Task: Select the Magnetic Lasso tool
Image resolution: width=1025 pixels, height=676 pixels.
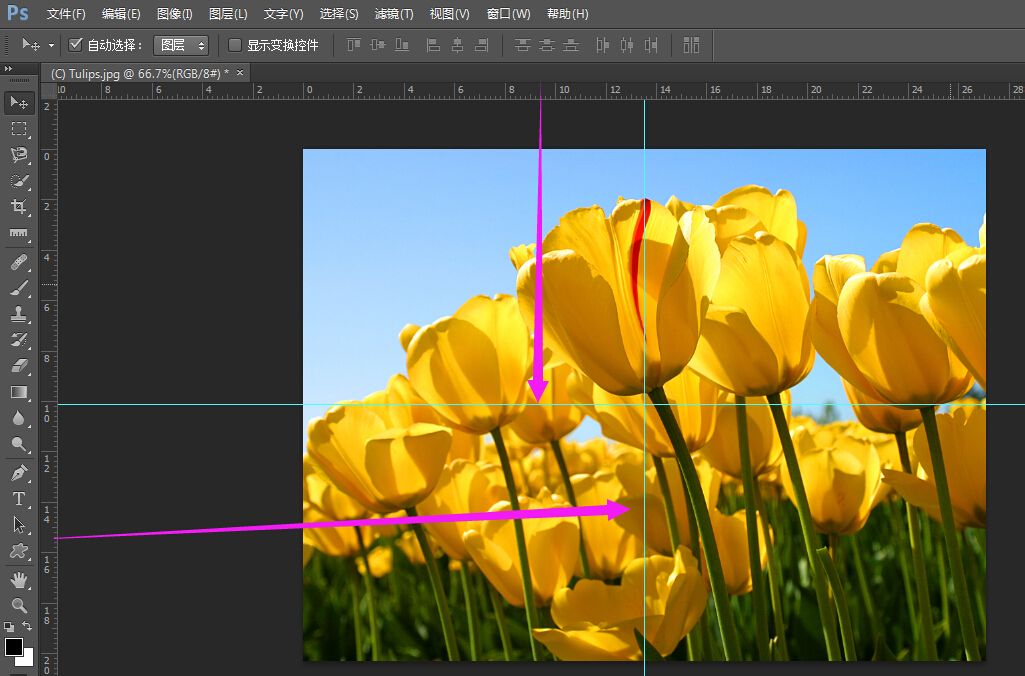Action: 19,155
